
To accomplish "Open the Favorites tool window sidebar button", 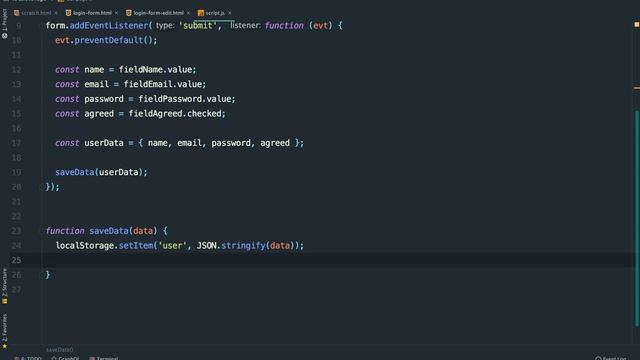I will (4, 331).
